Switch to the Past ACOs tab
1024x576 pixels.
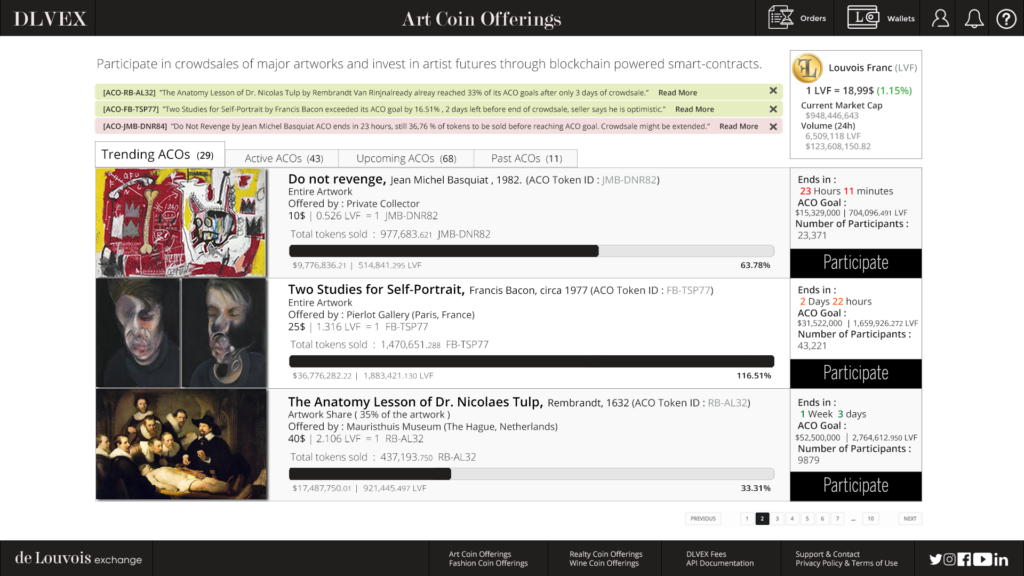pos(526,158)
